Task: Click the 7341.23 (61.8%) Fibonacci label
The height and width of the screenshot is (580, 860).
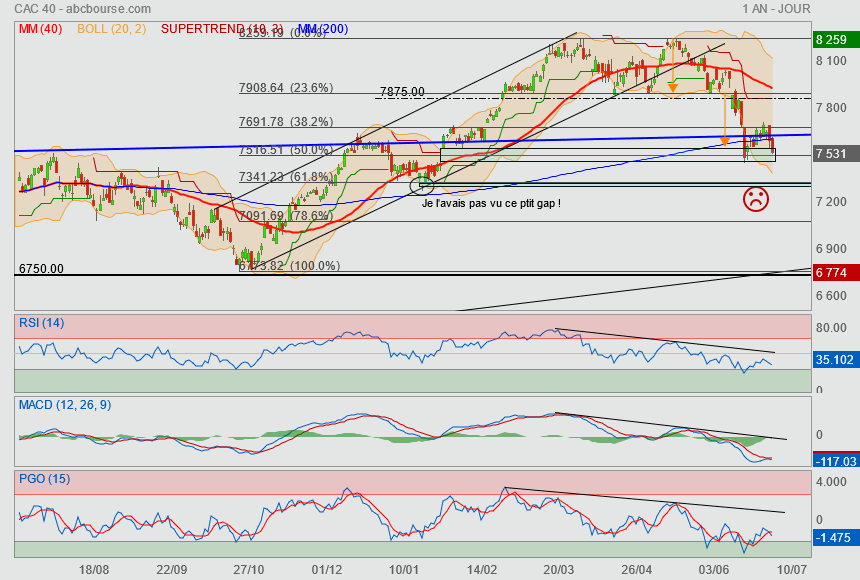Action: [x=286, y=177]
